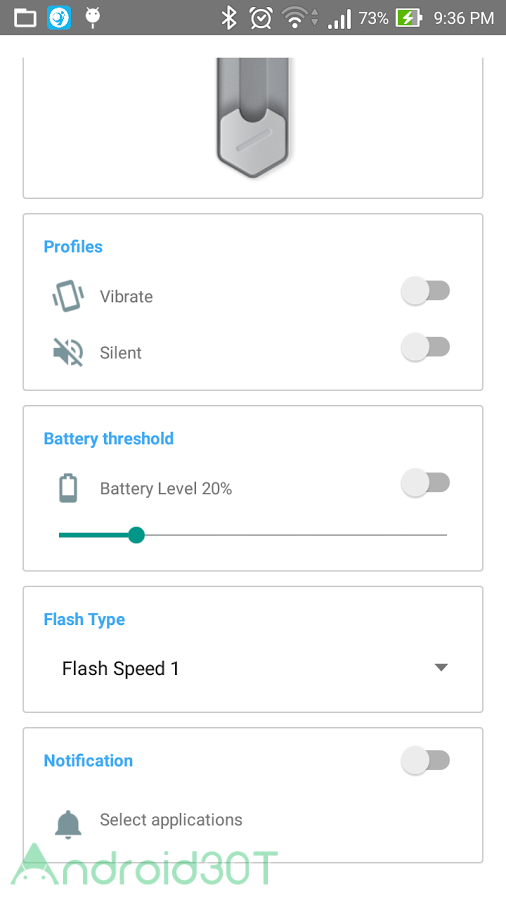
Task: Tap the Android debug bug icon
Action: 92,18
